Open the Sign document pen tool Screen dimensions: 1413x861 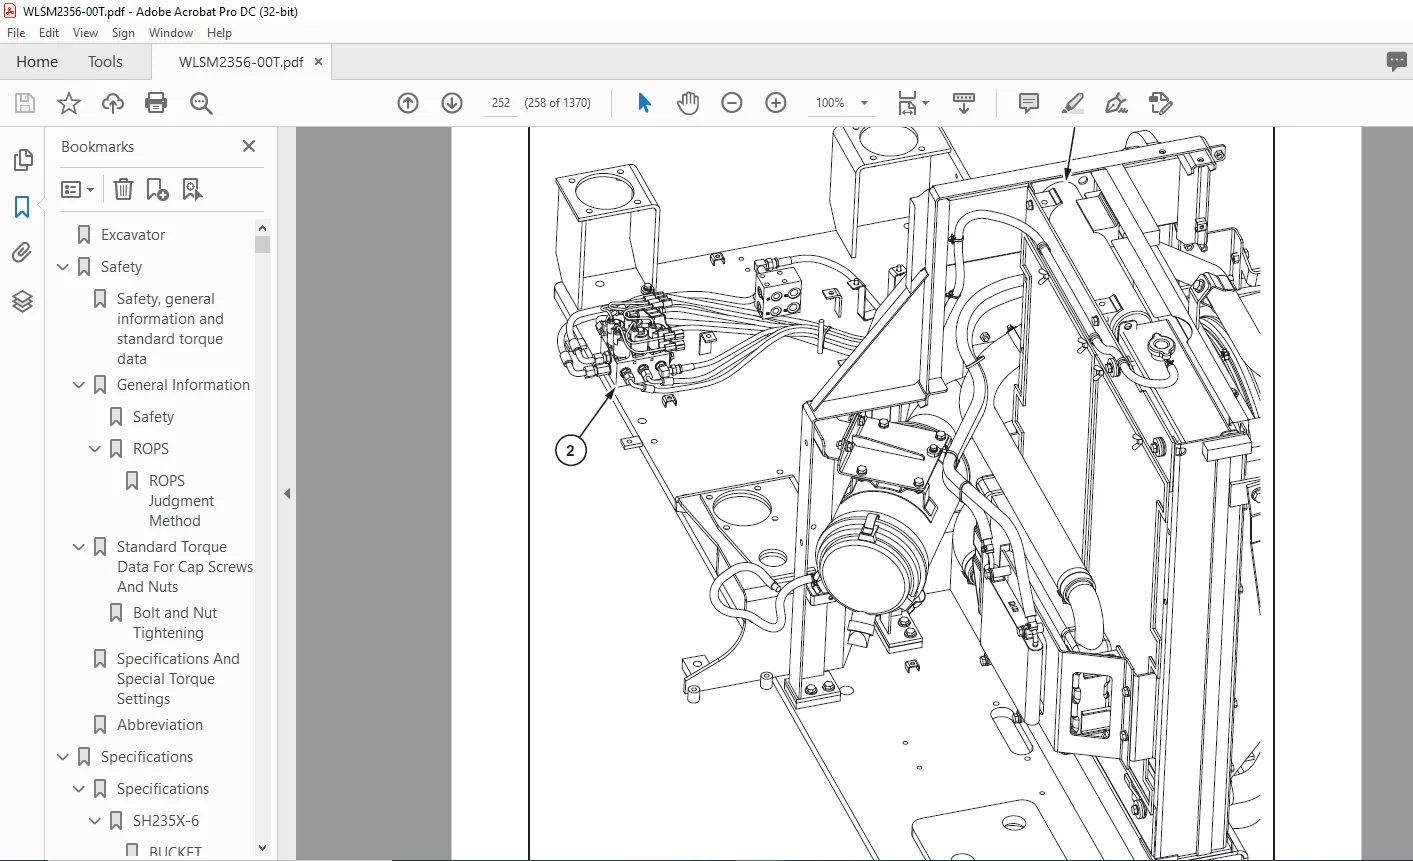pos(1116,103)
